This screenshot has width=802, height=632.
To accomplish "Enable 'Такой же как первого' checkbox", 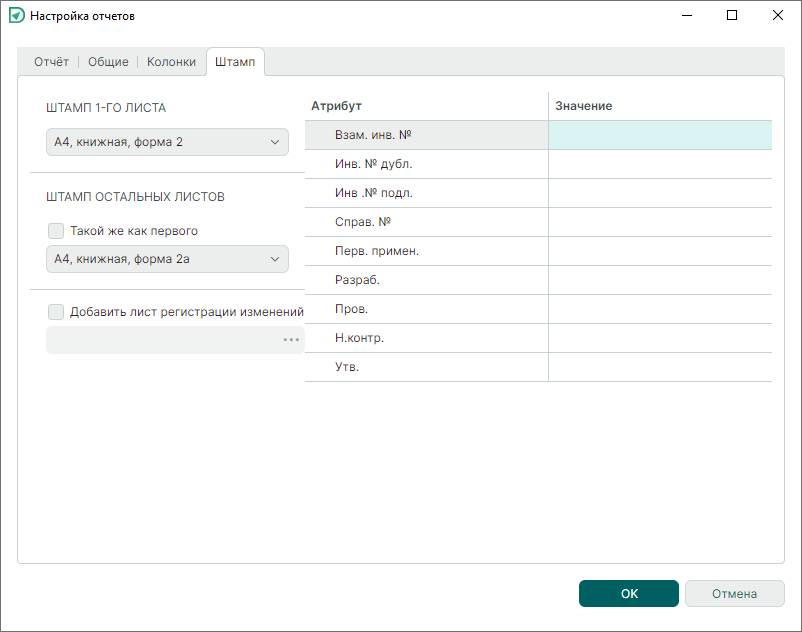I will pos(56,231).
